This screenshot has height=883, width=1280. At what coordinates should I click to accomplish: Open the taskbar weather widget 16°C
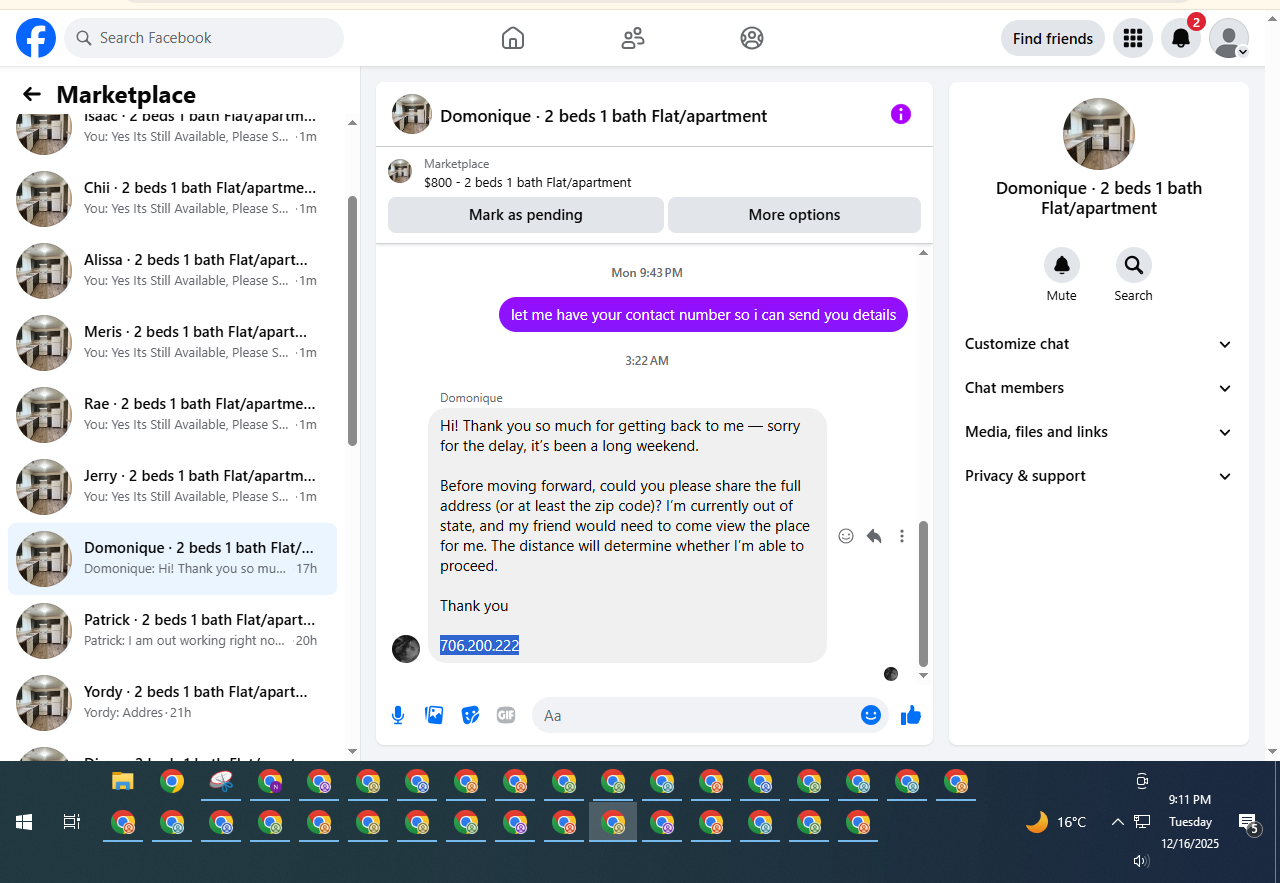tap(1056, 822)
